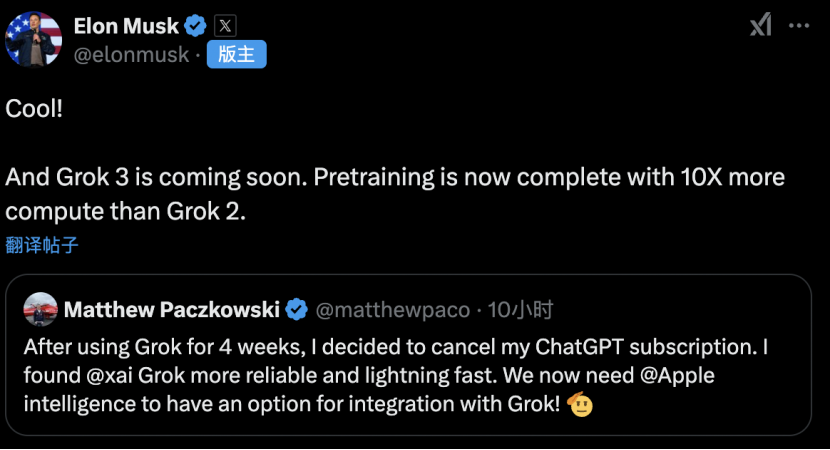Viewport: 830px width, 450px height.
Task: Click the word "Cool!" in the post
Action: pyautogui.click(x=34, y=109)
